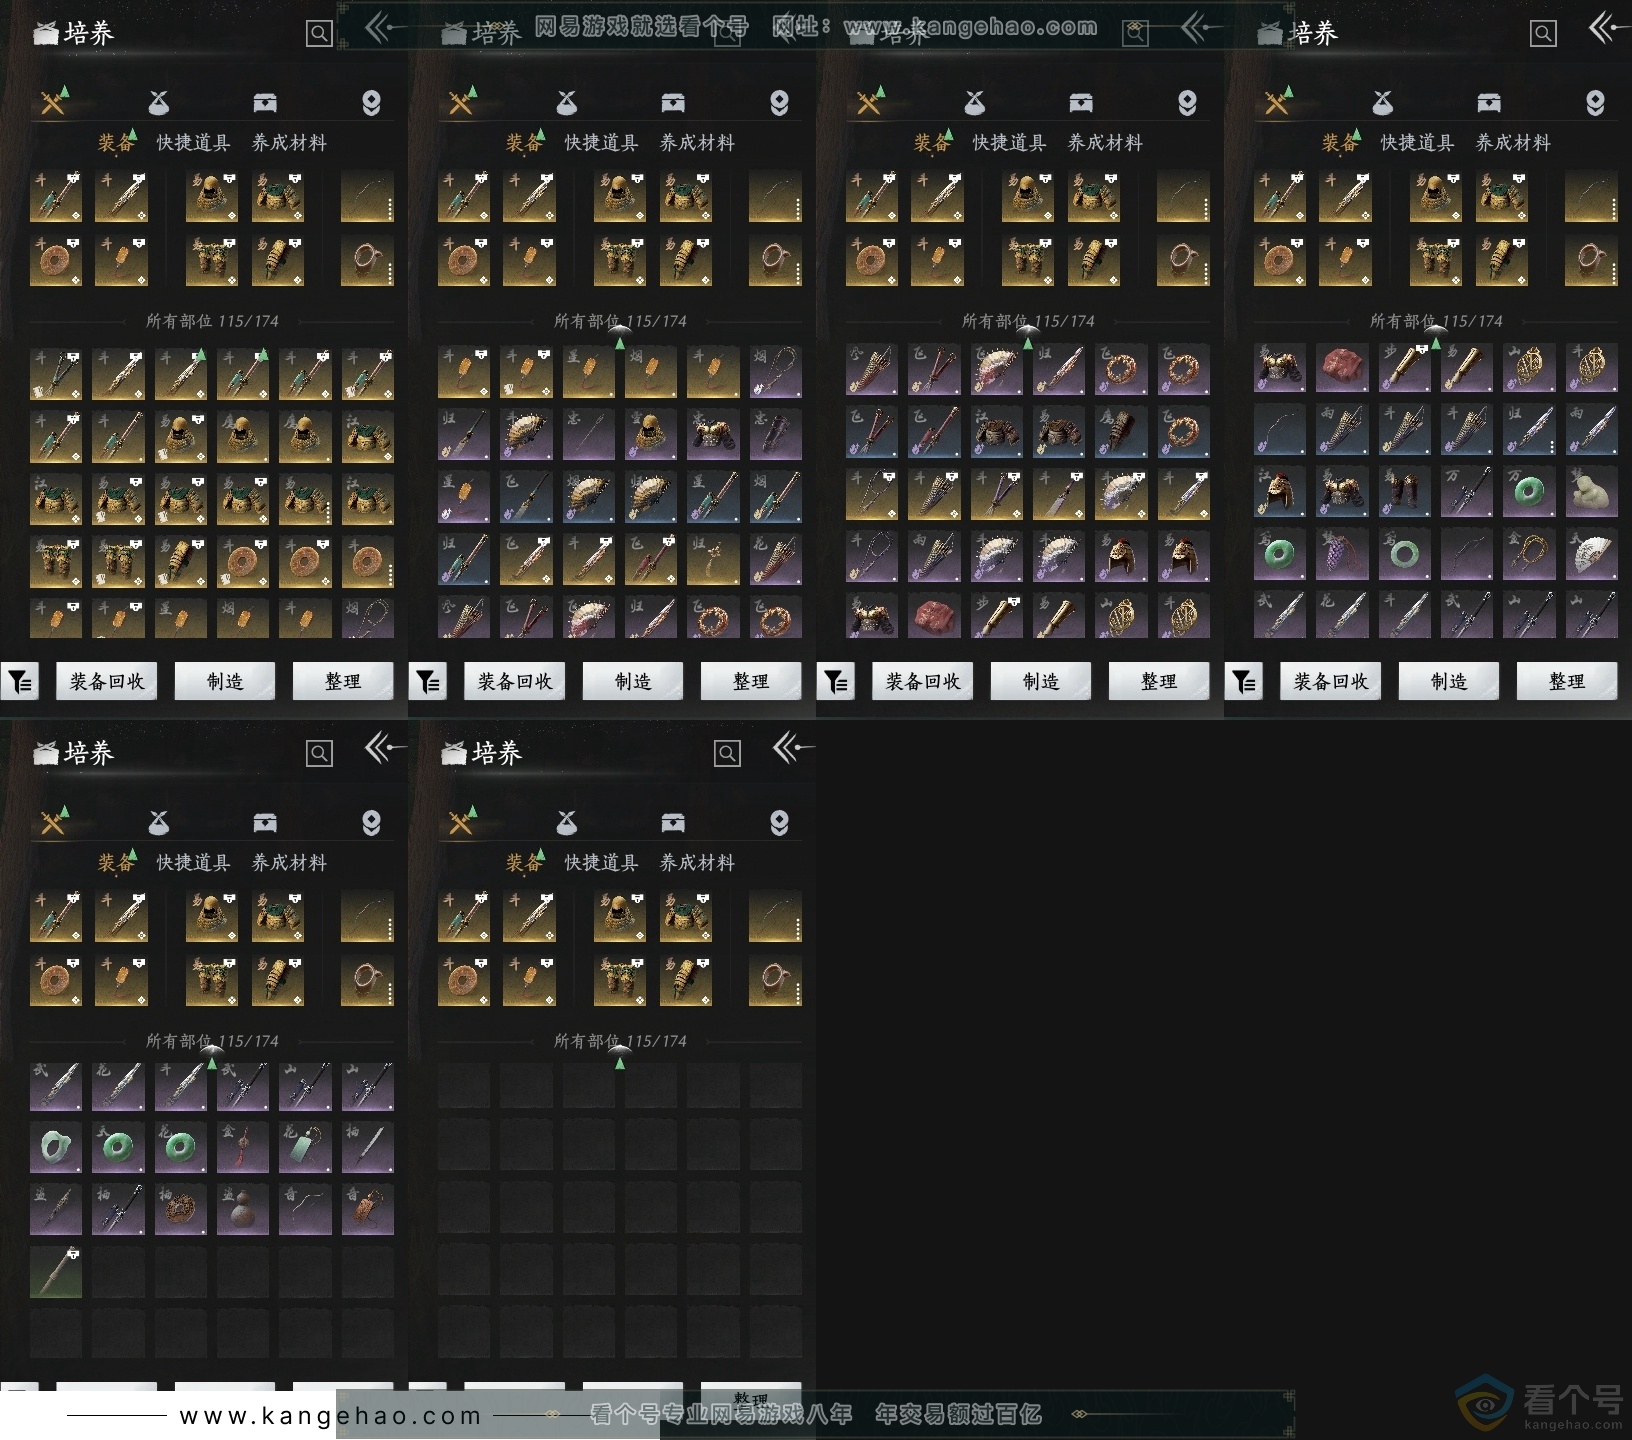
Task: Select the pin category icon in top-left panel
Action: pos(371,102)
